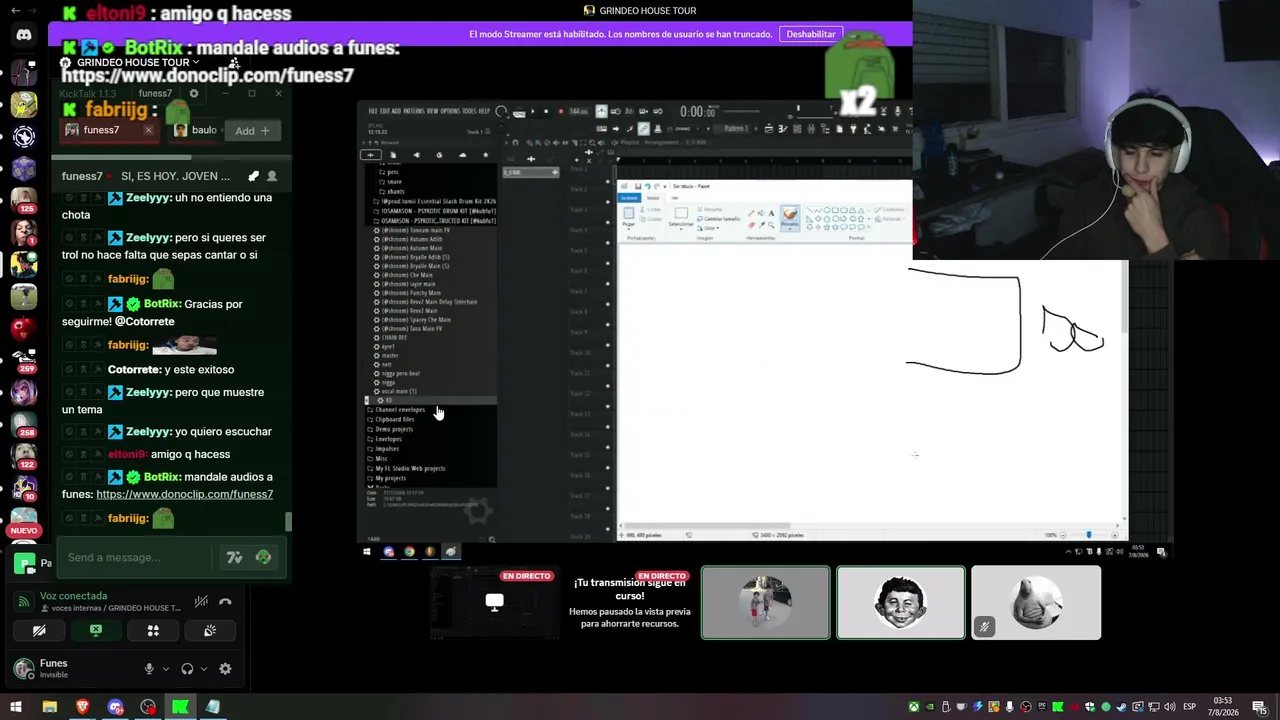Image resolution: width=1280 pixels, height=720 pixels.
Task: Toggle camera in Discord voice panel
Action: click(39, 631)
